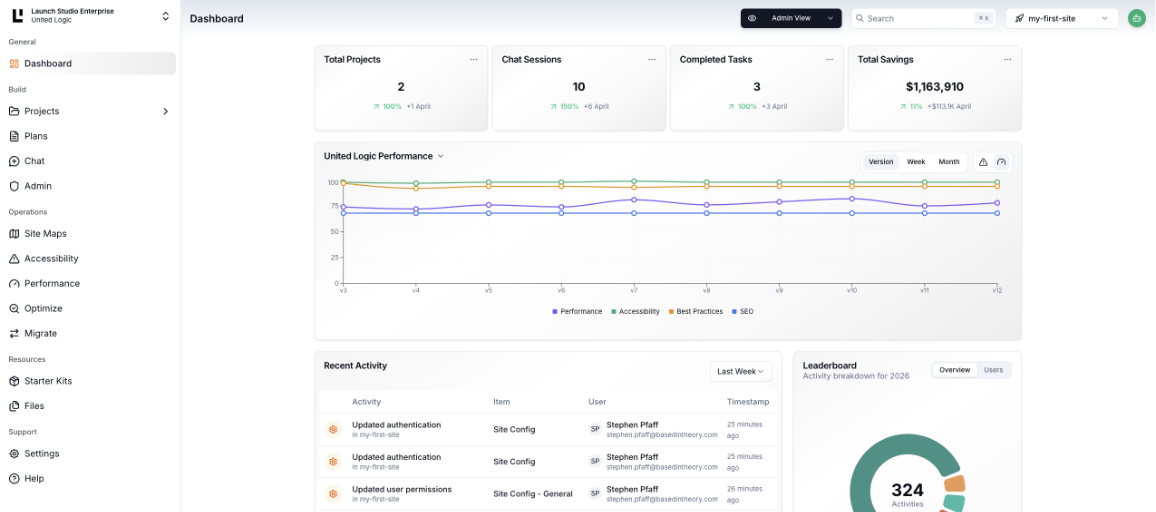Click the rocket icon beside my-first-site
Viewport: 1156px width, 512px height.
[x=1019, y=18]
